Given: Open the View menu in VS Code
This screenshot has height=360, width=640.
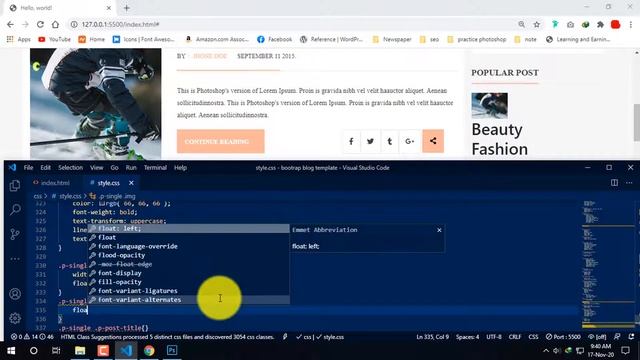Looking at the screenshot, I should pyautogui.click(x=96, y=168).
